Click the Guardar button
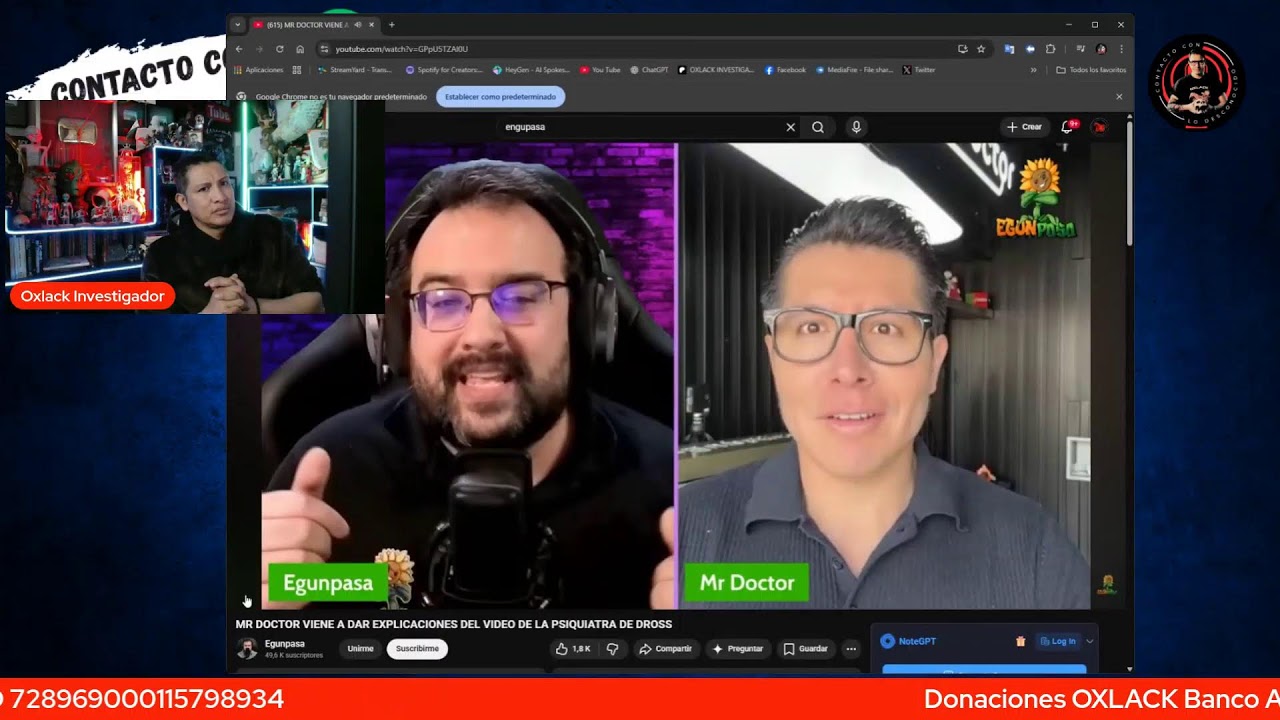This screenshot has height=720, width=1280. click(806, 649)
